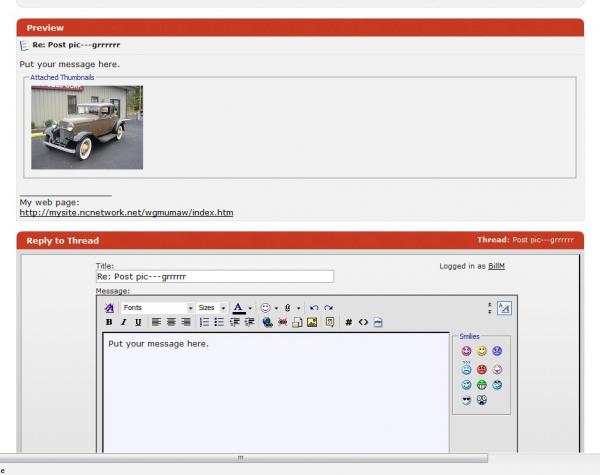The image size is (600, 475).
Task: Click the 'Re: Post pic---grrrrrr' preview title
Action: tap(76, 45)
